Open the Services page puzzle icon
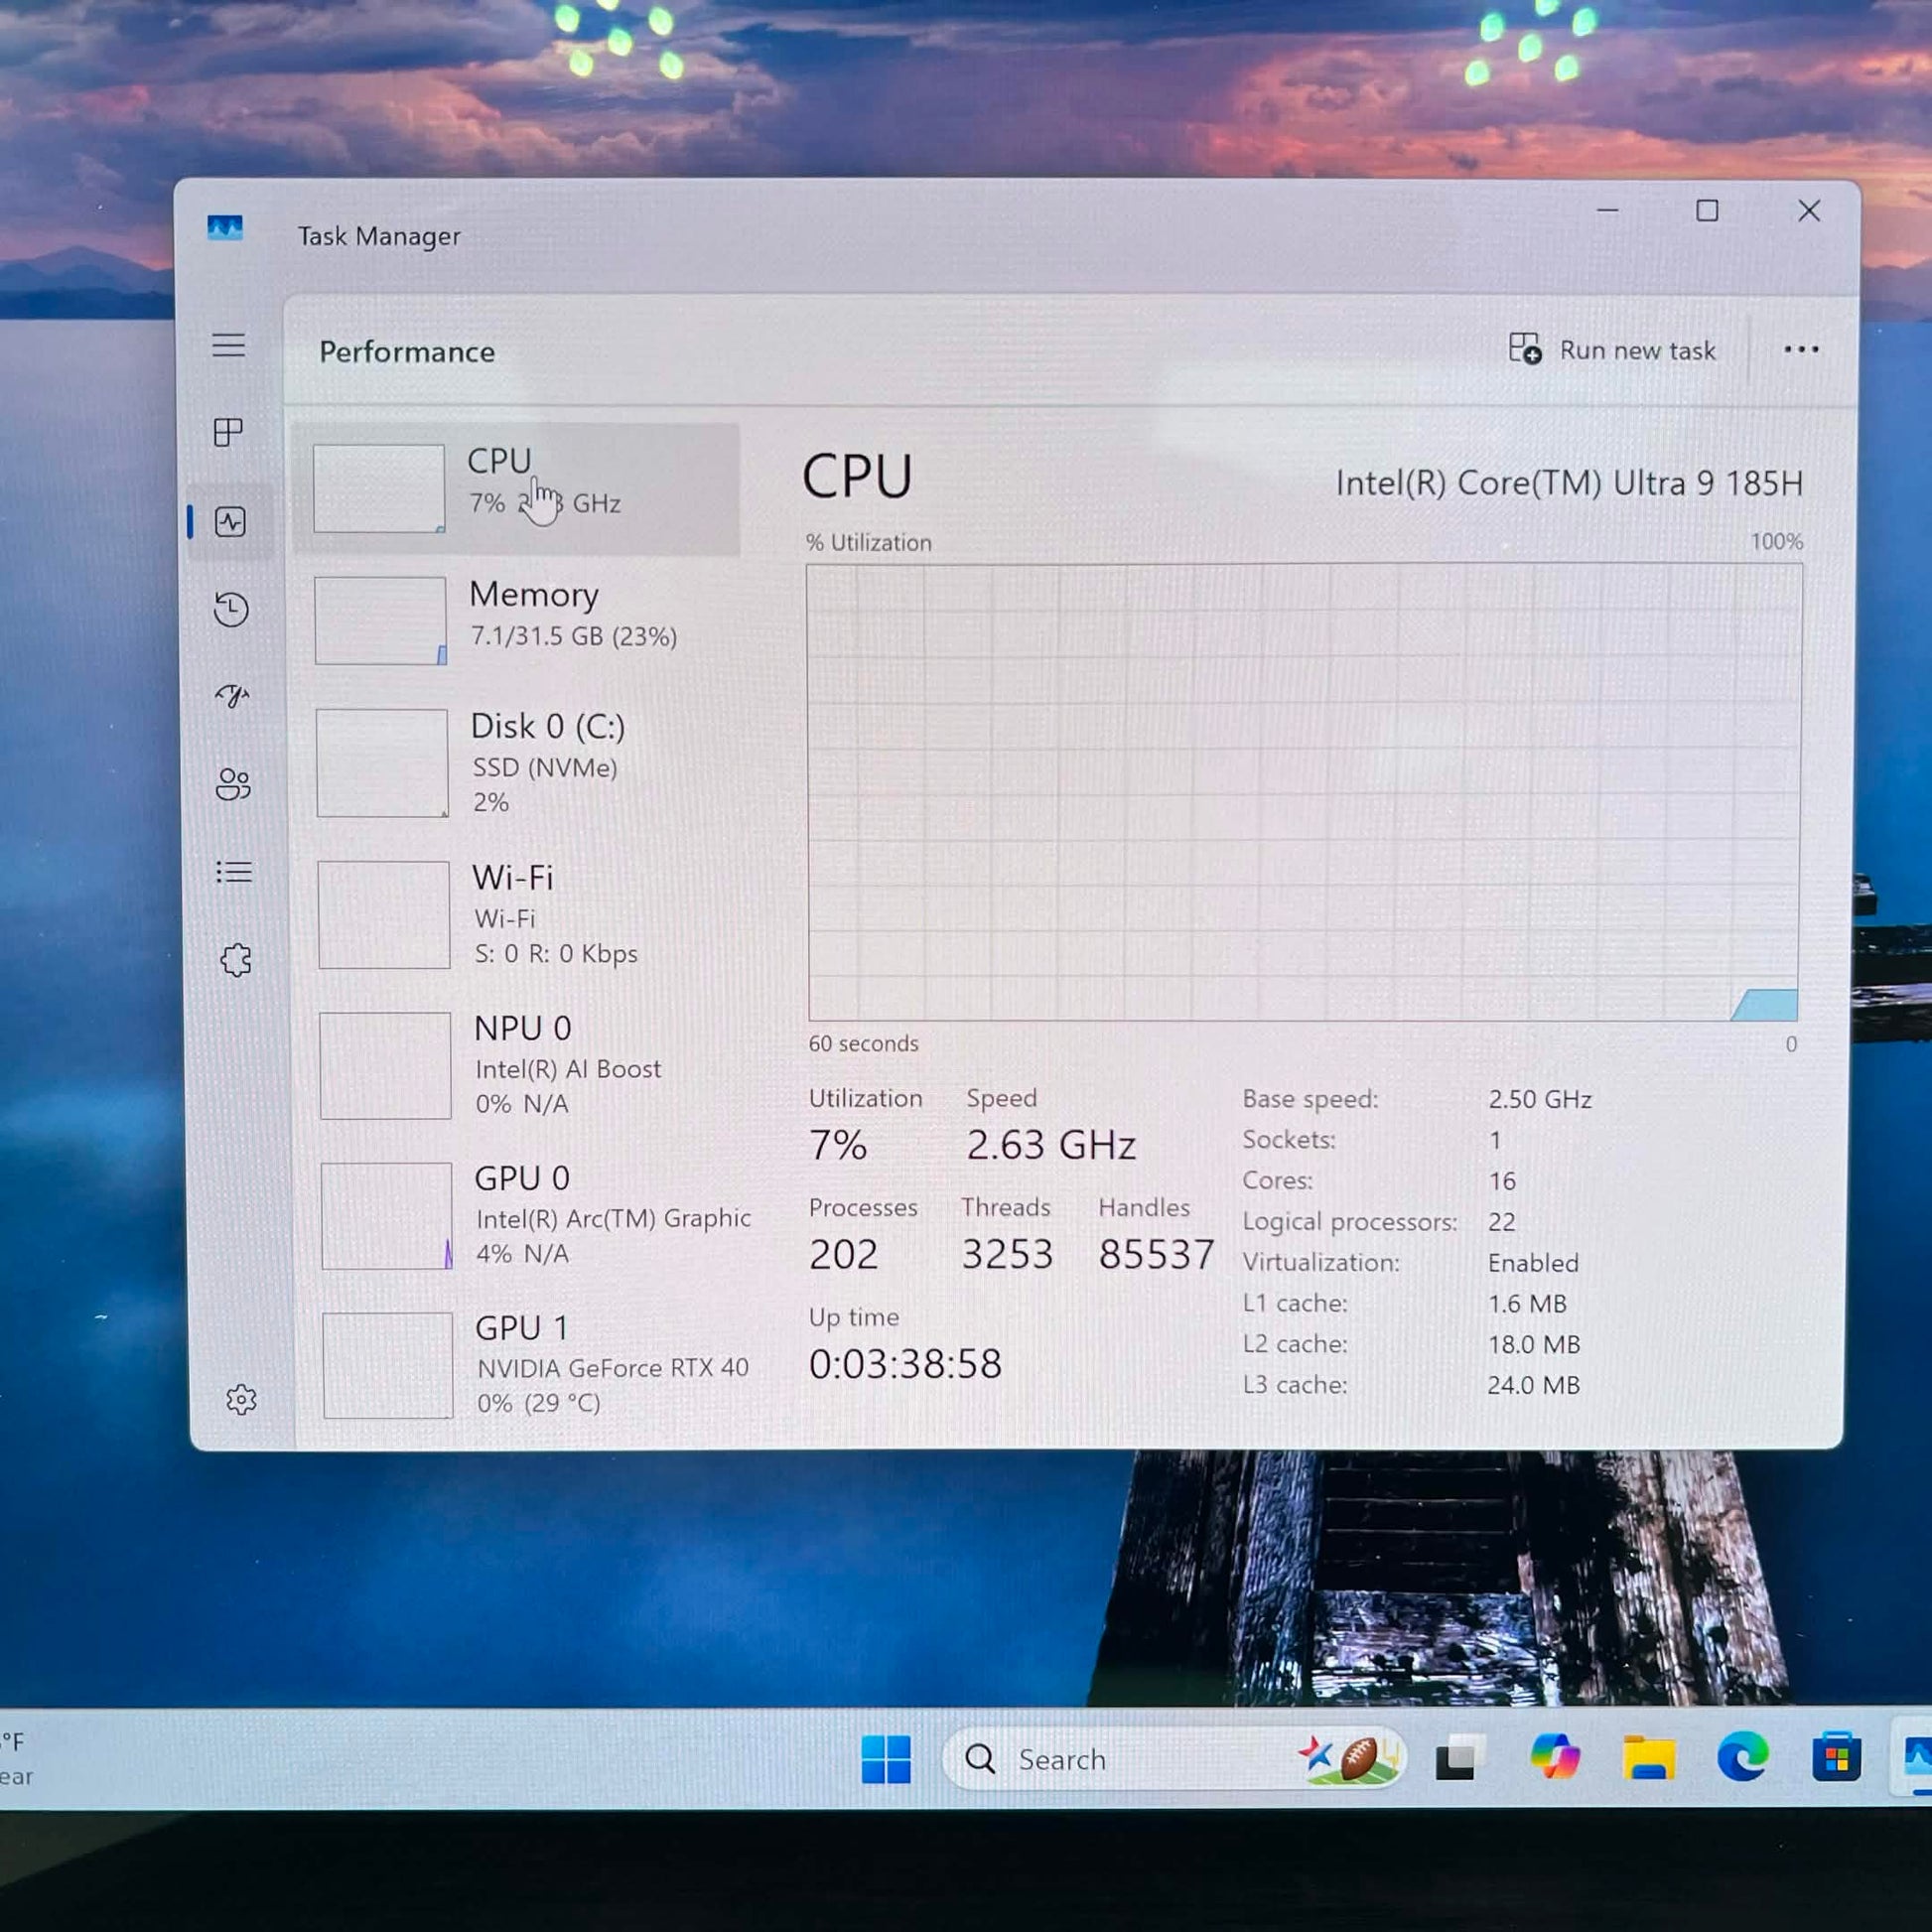Screen dimensions: 1932x1932 coord(236,960)
